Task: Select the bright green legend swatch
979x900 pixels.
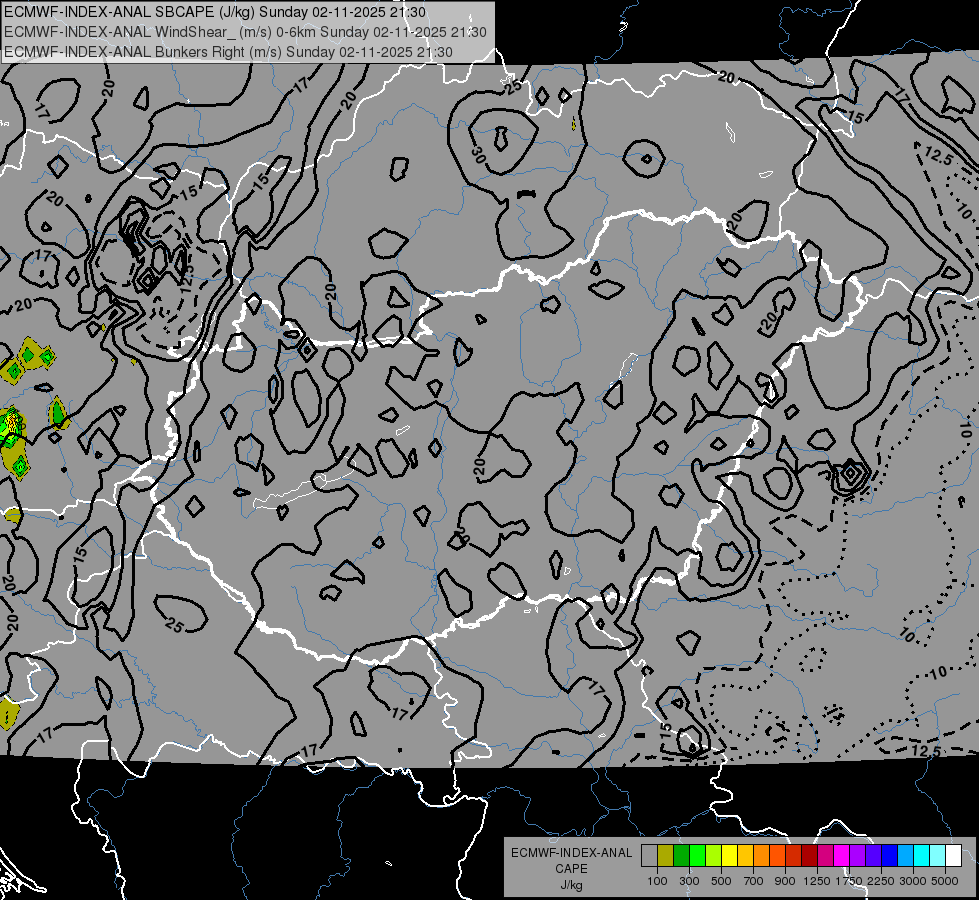Action: point(697,856)
